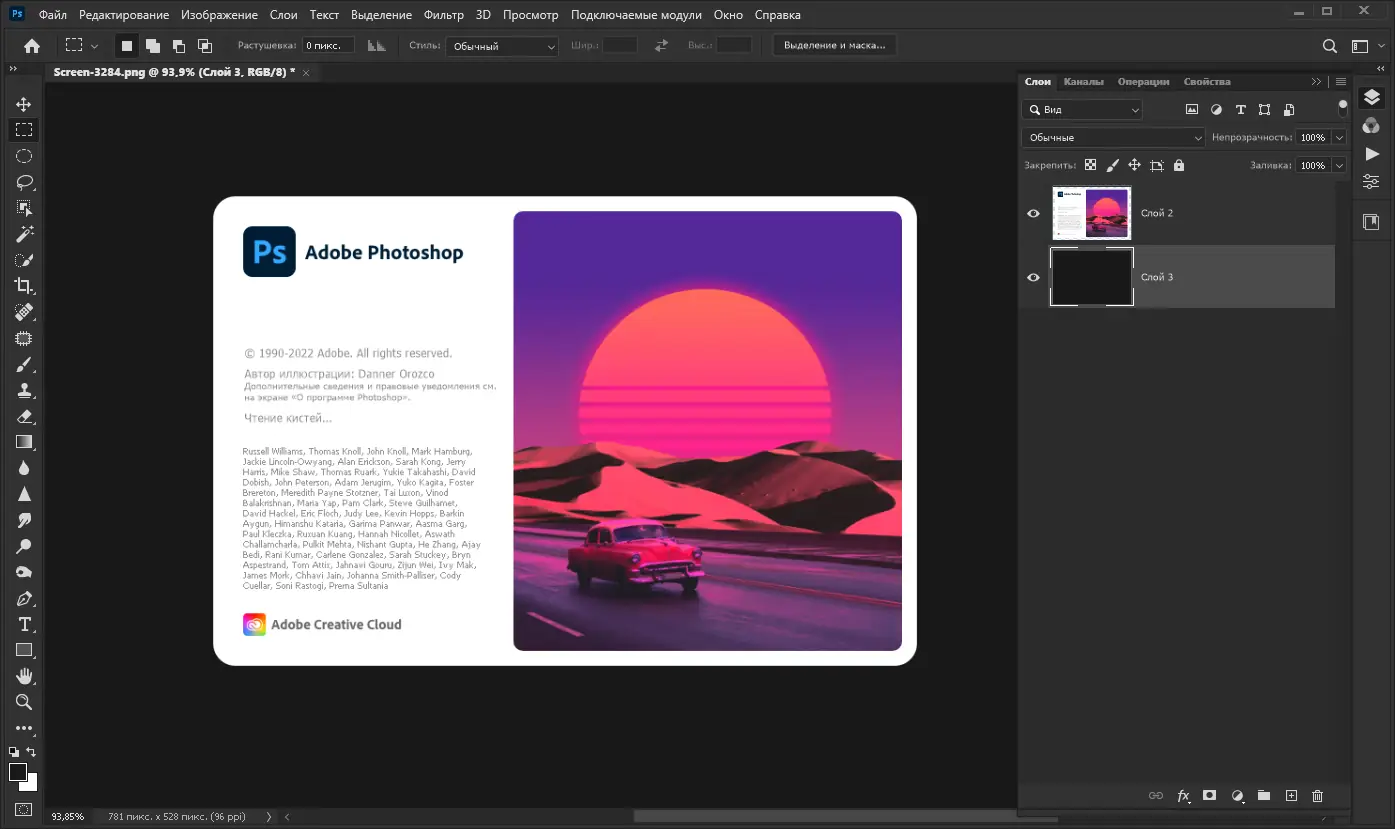Open the blending mode dropdown 'Обычные'
Viewport: 1395px width, 829px height.
point(1112,137)
